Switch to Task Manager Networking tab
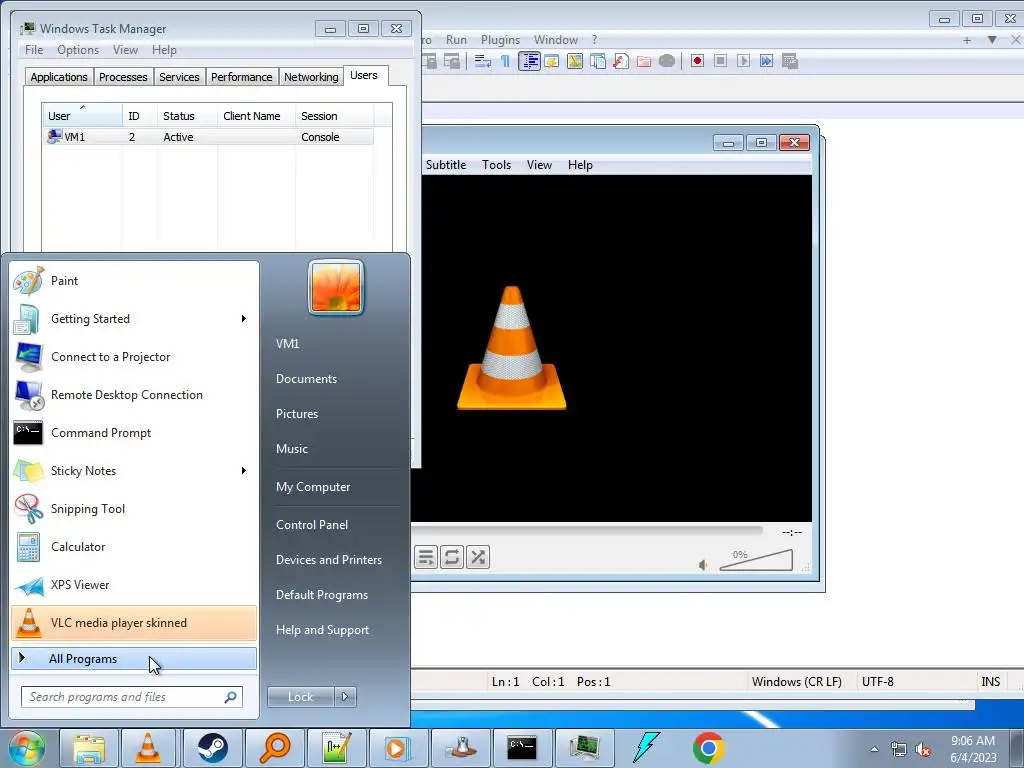The image size is (1024, 768). coord(311,77)
